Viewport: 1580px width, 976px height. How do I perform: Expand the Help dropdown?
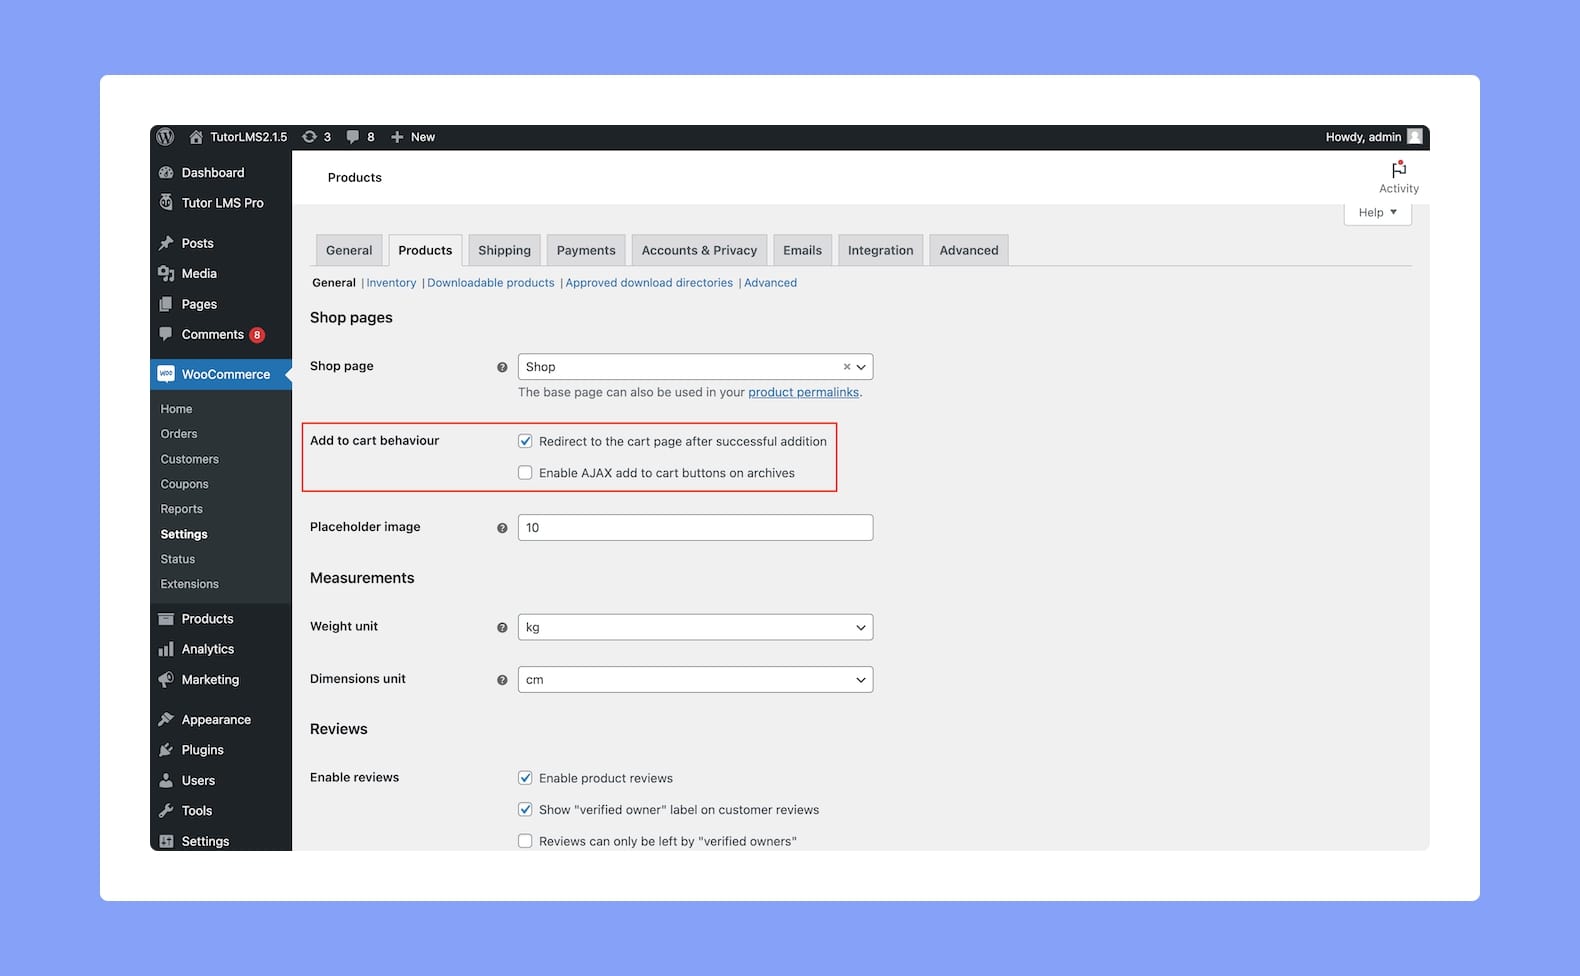(1378, 213)
